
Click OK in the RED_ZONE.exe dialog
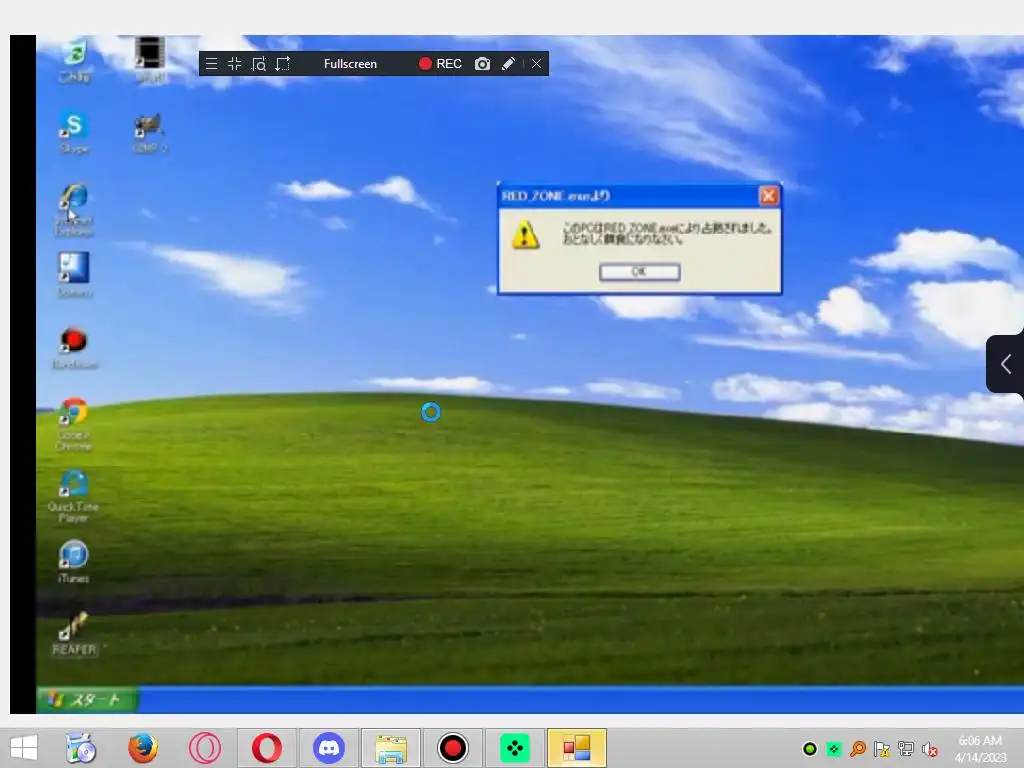[x=639, y=272]
